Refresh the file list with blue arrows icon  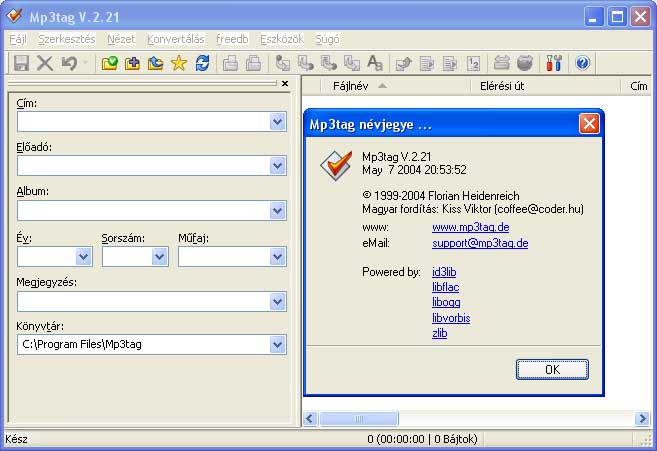pyautogui.click(x=202, y=63)
